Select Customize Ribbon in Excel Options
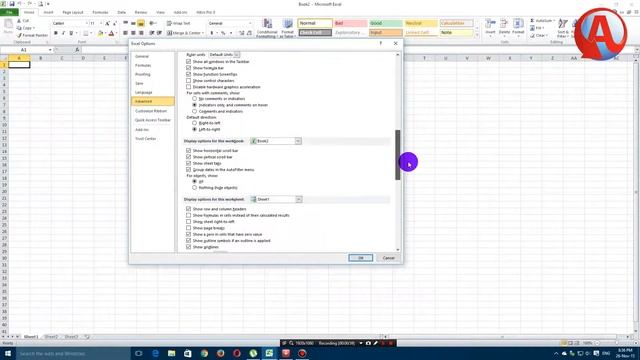640x360 pixels. (x=151, y=111)
